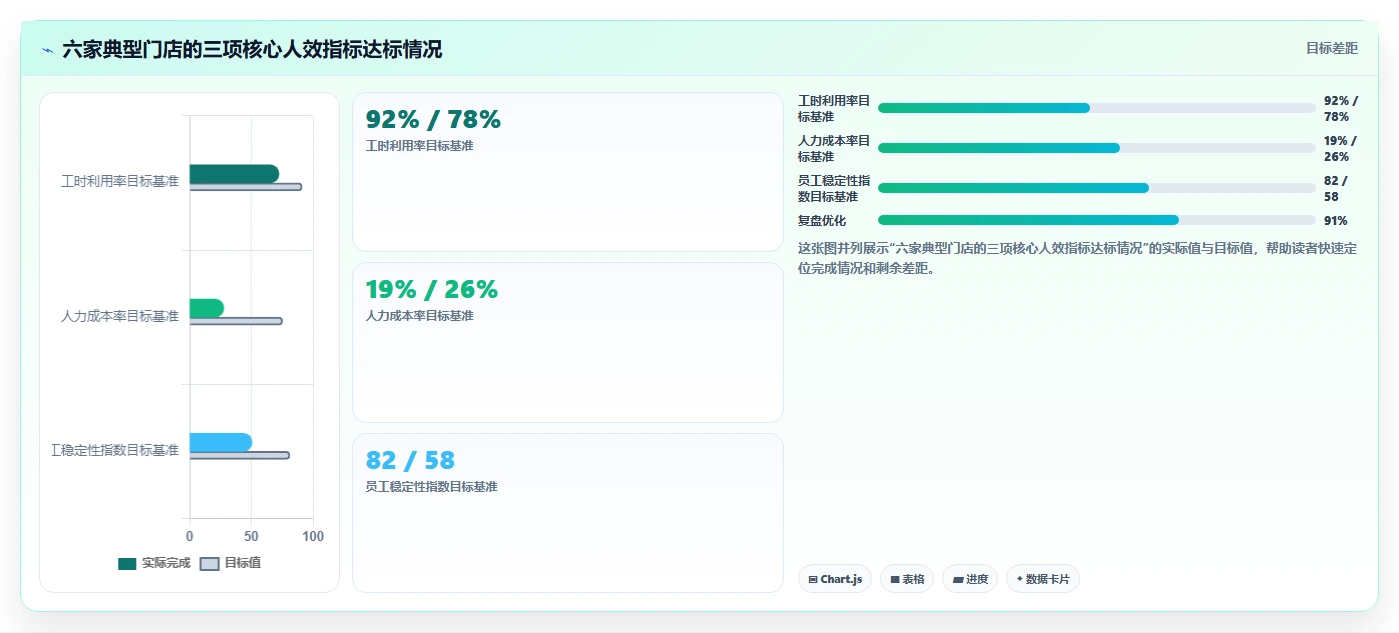The image size is (1399, 633).
Task: Click the 92% / 78% card value
Action: [x=433, y=120]
